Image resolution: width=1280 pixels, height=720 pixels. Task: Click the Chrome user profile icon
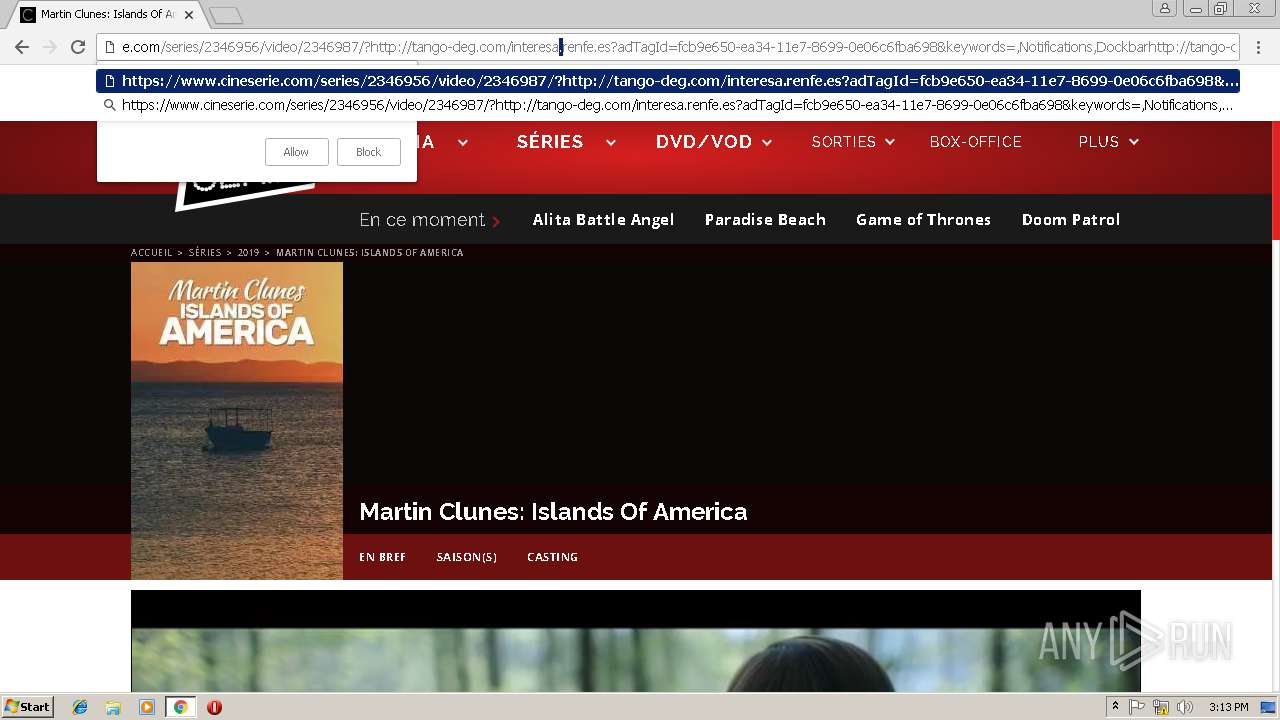[x=1164, y=9]
